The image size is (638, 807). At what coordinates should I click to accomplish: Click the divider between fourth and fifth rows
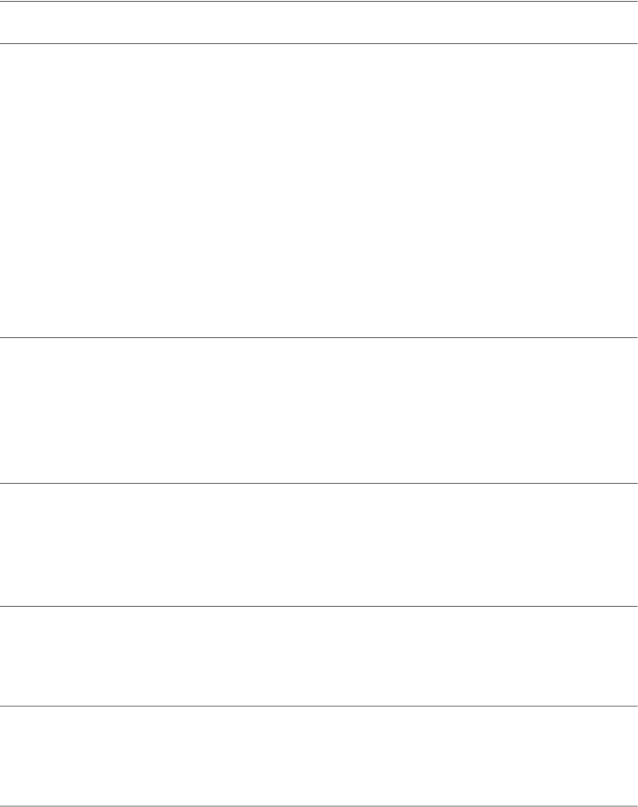[319, 707]
